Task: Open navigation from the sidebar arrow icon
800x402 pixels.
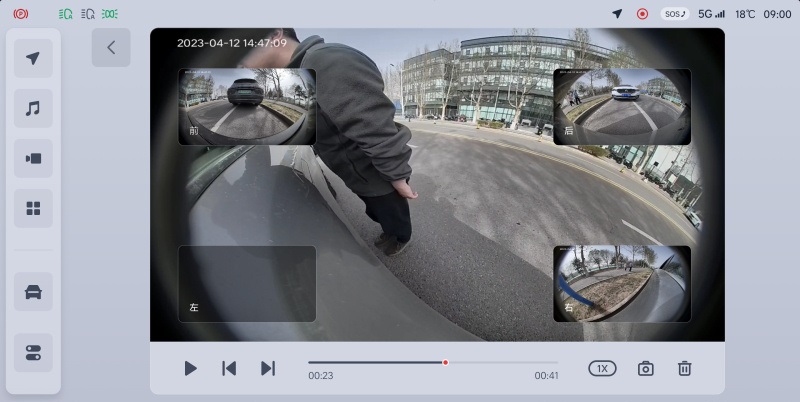Action: (33, 59)
